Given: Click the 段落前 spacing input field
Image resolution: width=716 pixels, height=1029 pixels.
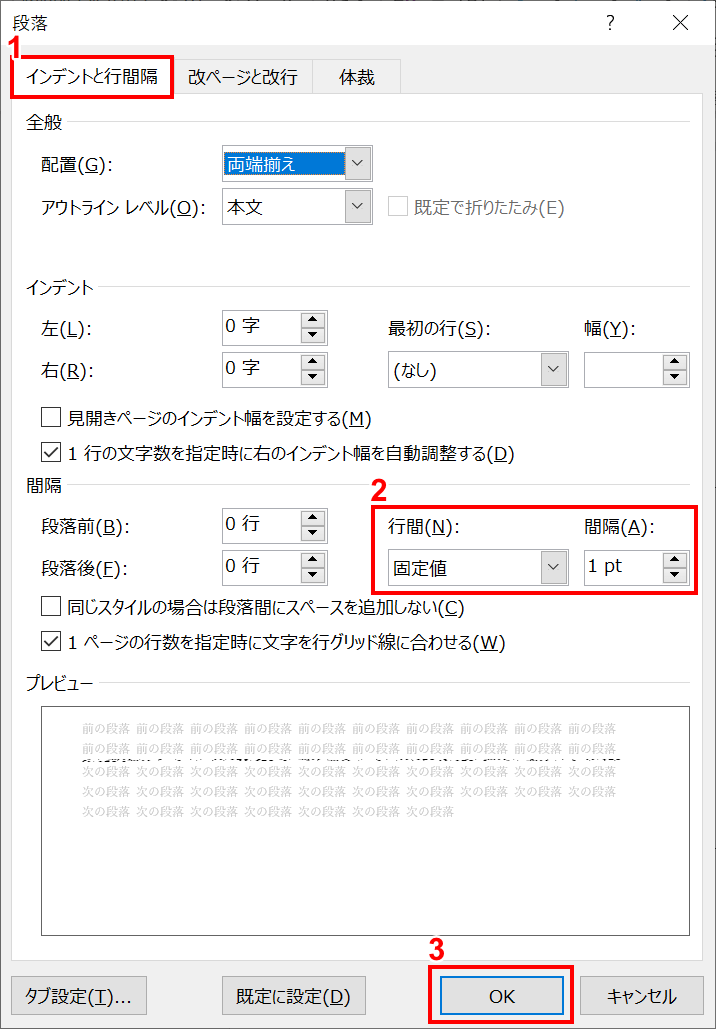Looking at the screenshot, I should [x=263, y=526].
